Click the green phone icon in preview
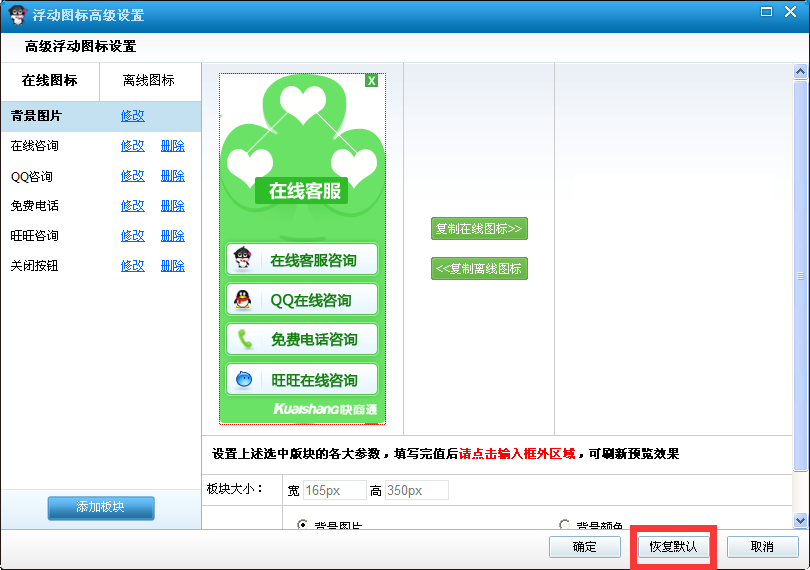The width and height of the screenshot is (810, 570). 243,340
